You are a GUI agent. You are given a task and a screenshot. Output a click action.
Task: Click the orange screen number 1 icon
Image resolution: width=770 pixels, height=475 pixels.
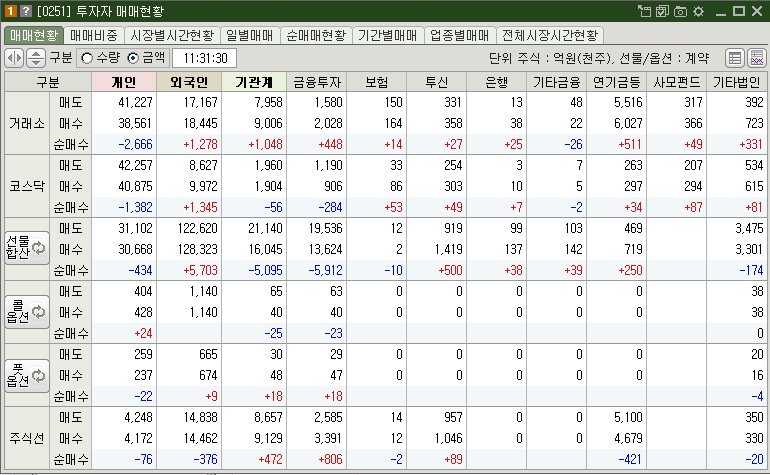10,11
